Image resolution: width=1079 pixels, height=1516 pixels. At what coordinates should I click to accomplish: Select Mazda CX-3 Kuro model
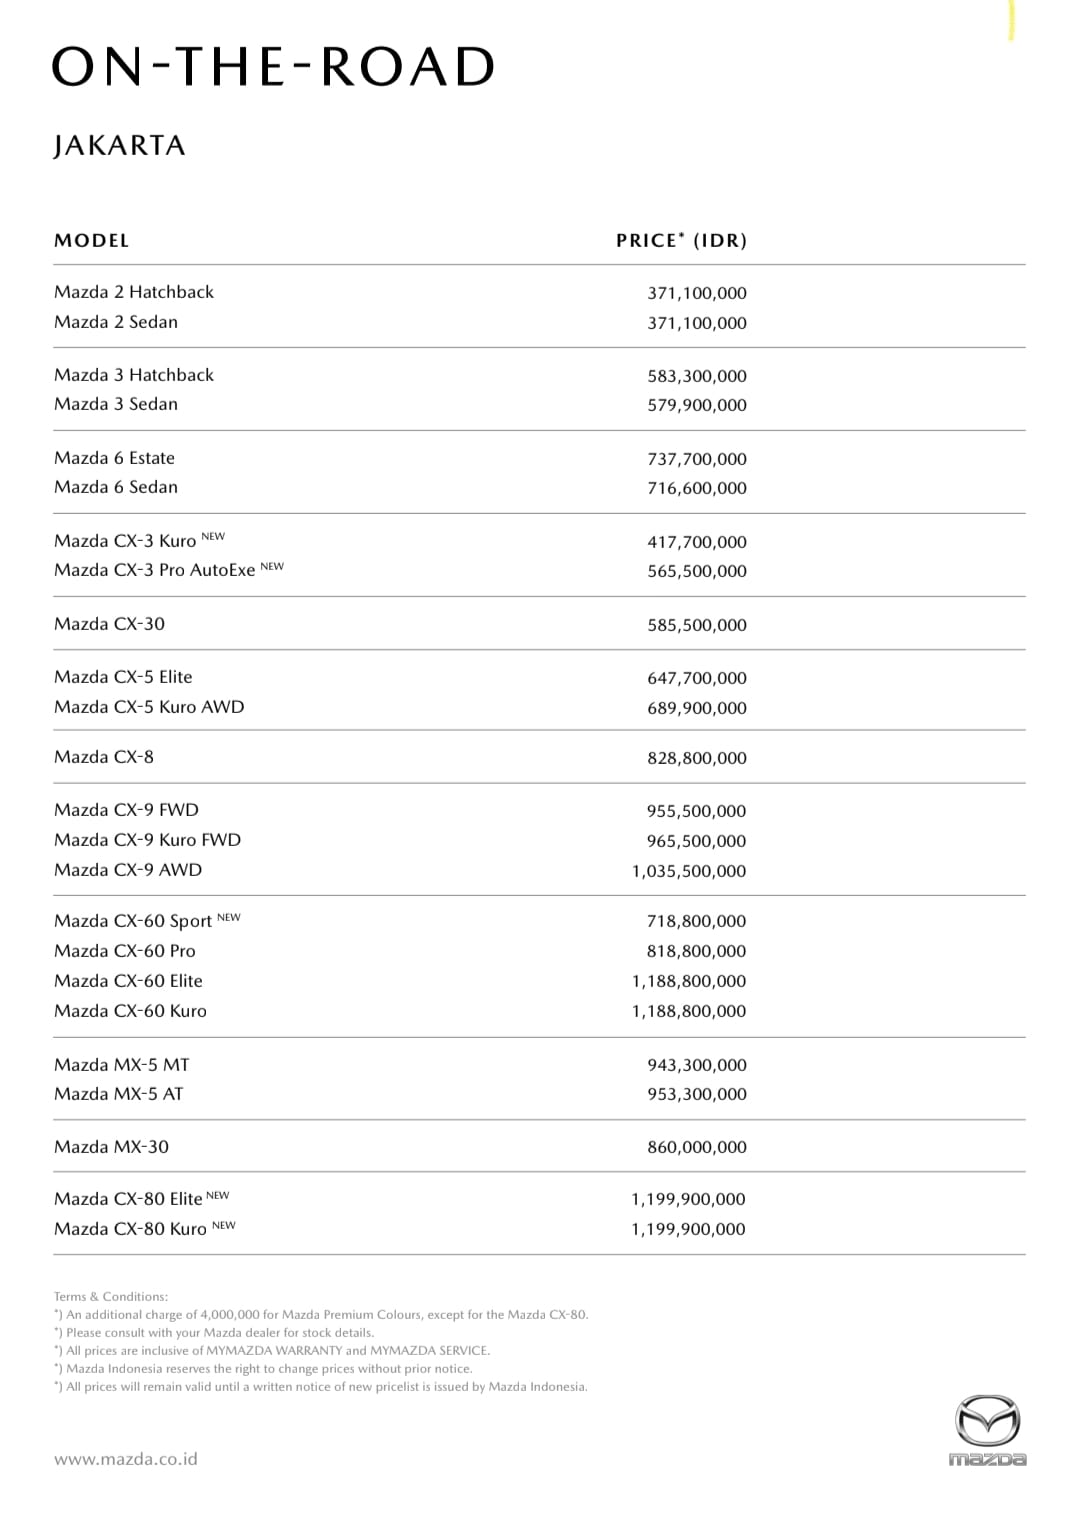coord(125,541)
